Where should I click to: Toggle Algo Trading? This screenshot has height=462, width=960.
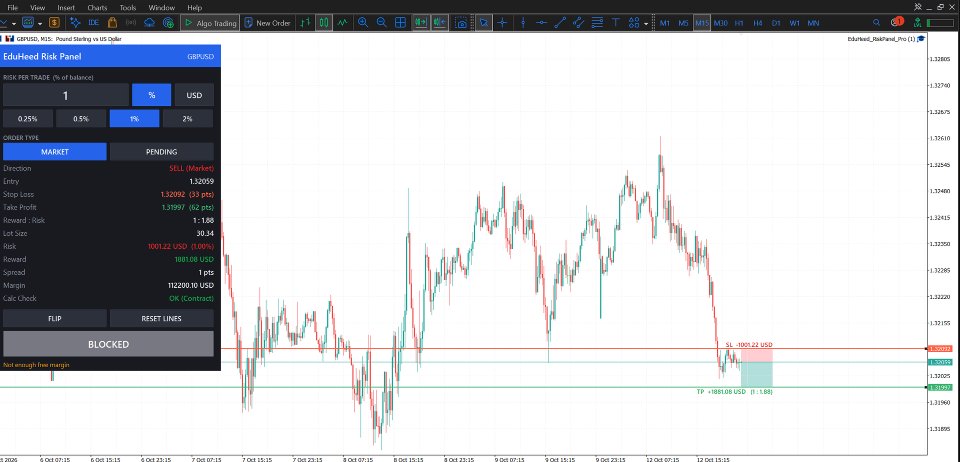point(209,23)
